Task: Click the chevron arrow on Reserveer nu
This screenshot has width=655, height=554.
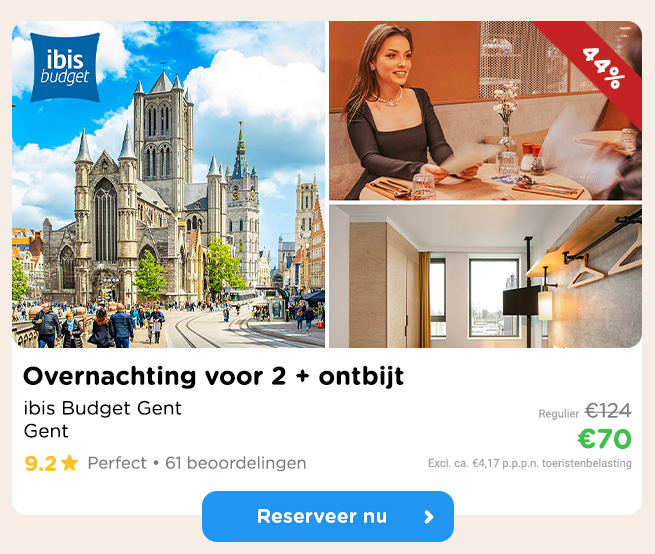Action: click(429, 517)
